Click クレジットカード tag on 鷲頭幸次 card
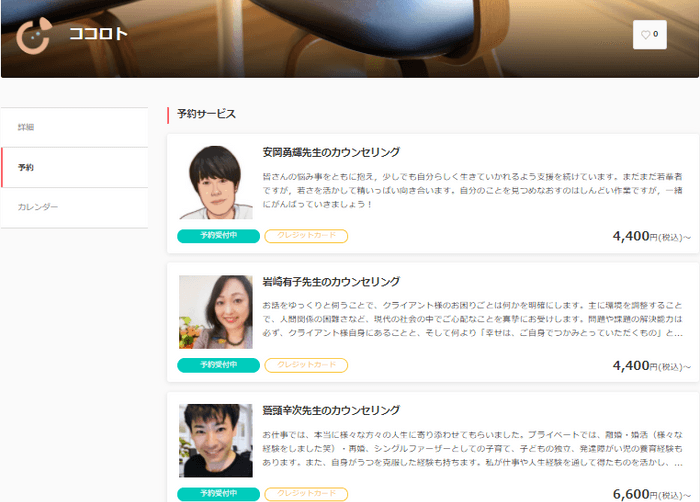Screen dimensions: 700x502 coord(306,494)
